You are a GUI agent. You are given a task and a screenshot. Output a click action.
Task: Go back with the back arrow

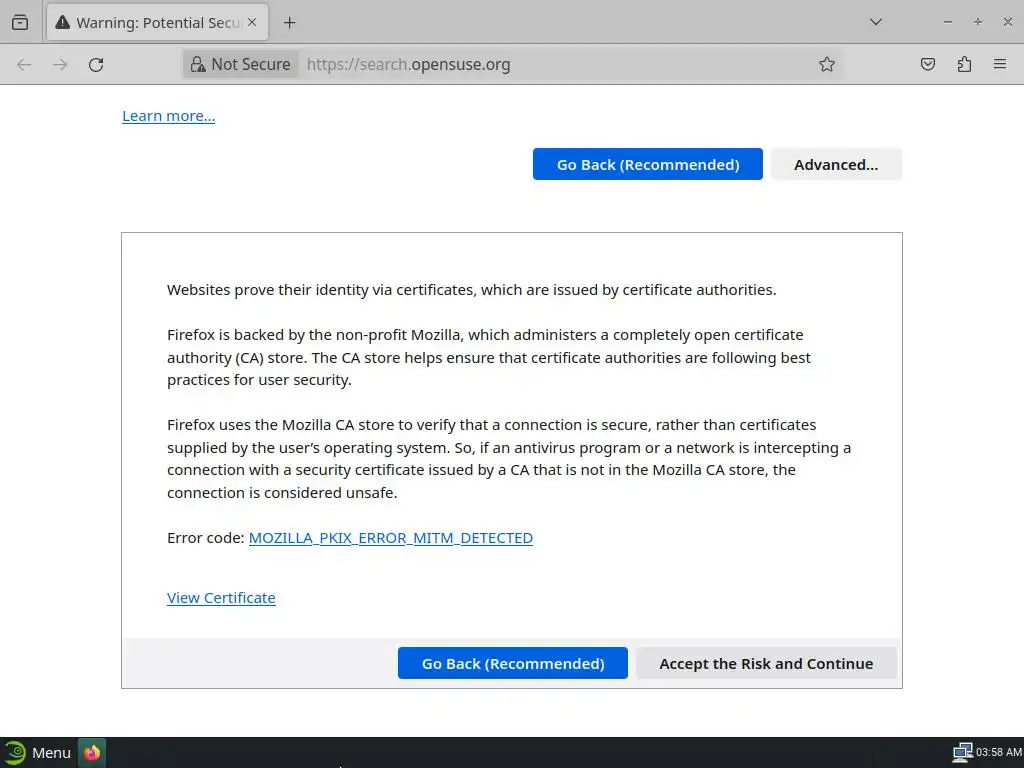click(24, 64)
